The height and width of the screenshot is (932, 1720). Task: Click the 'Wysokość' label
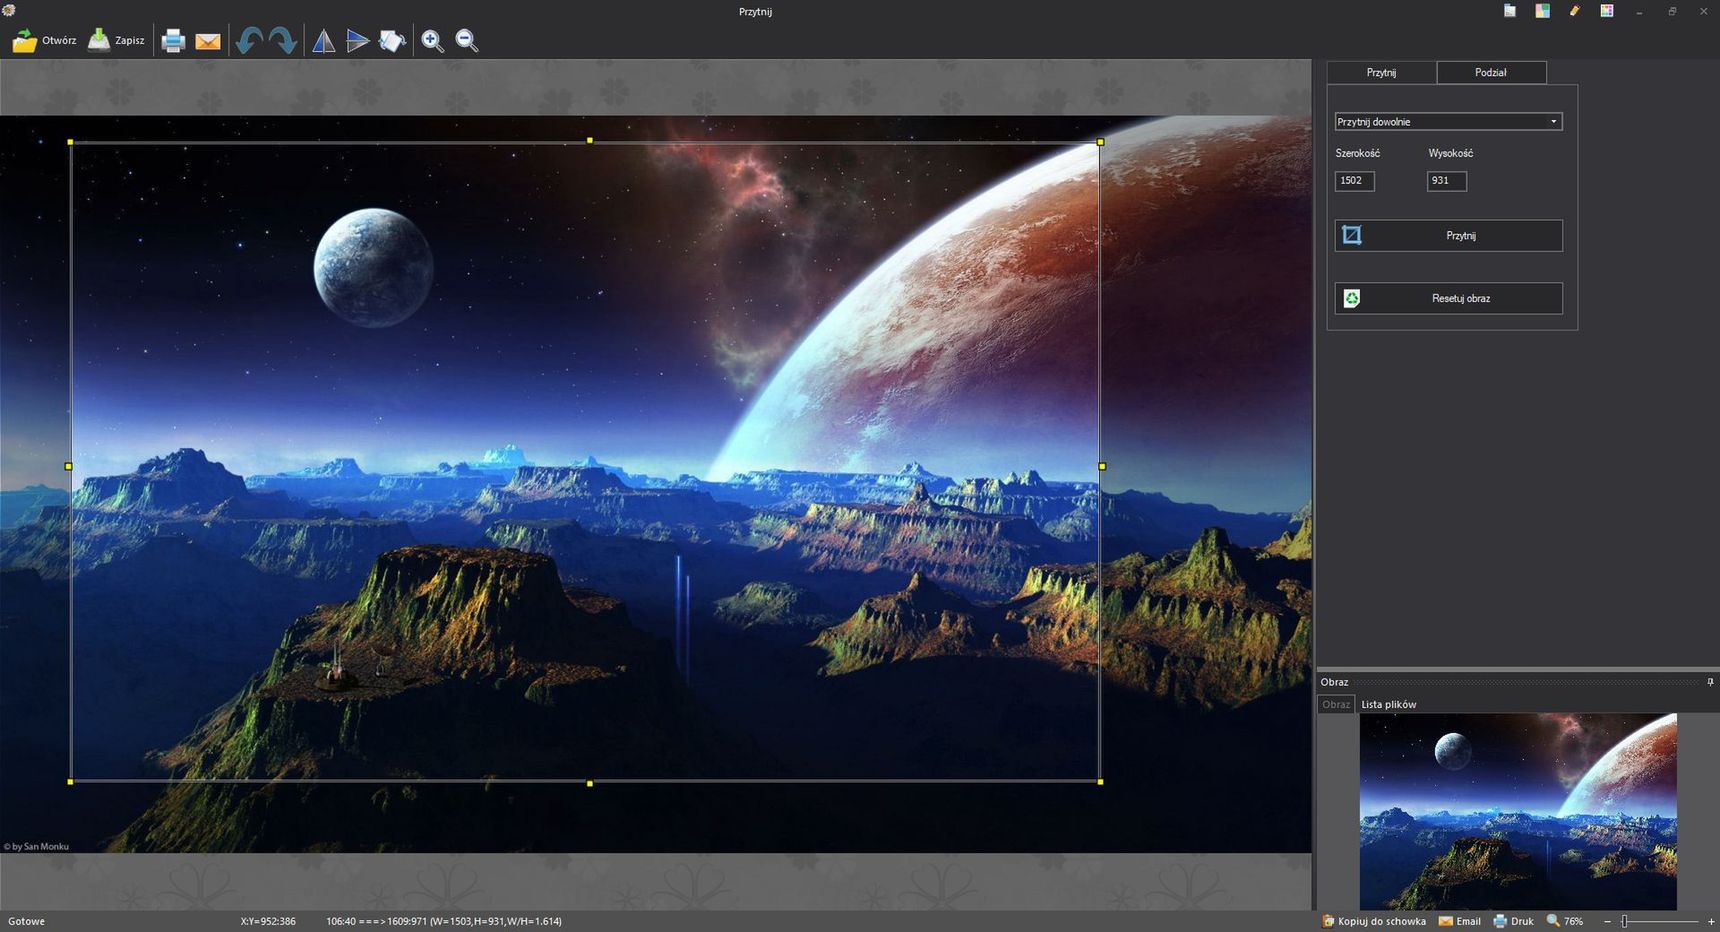click(1450, 153)
